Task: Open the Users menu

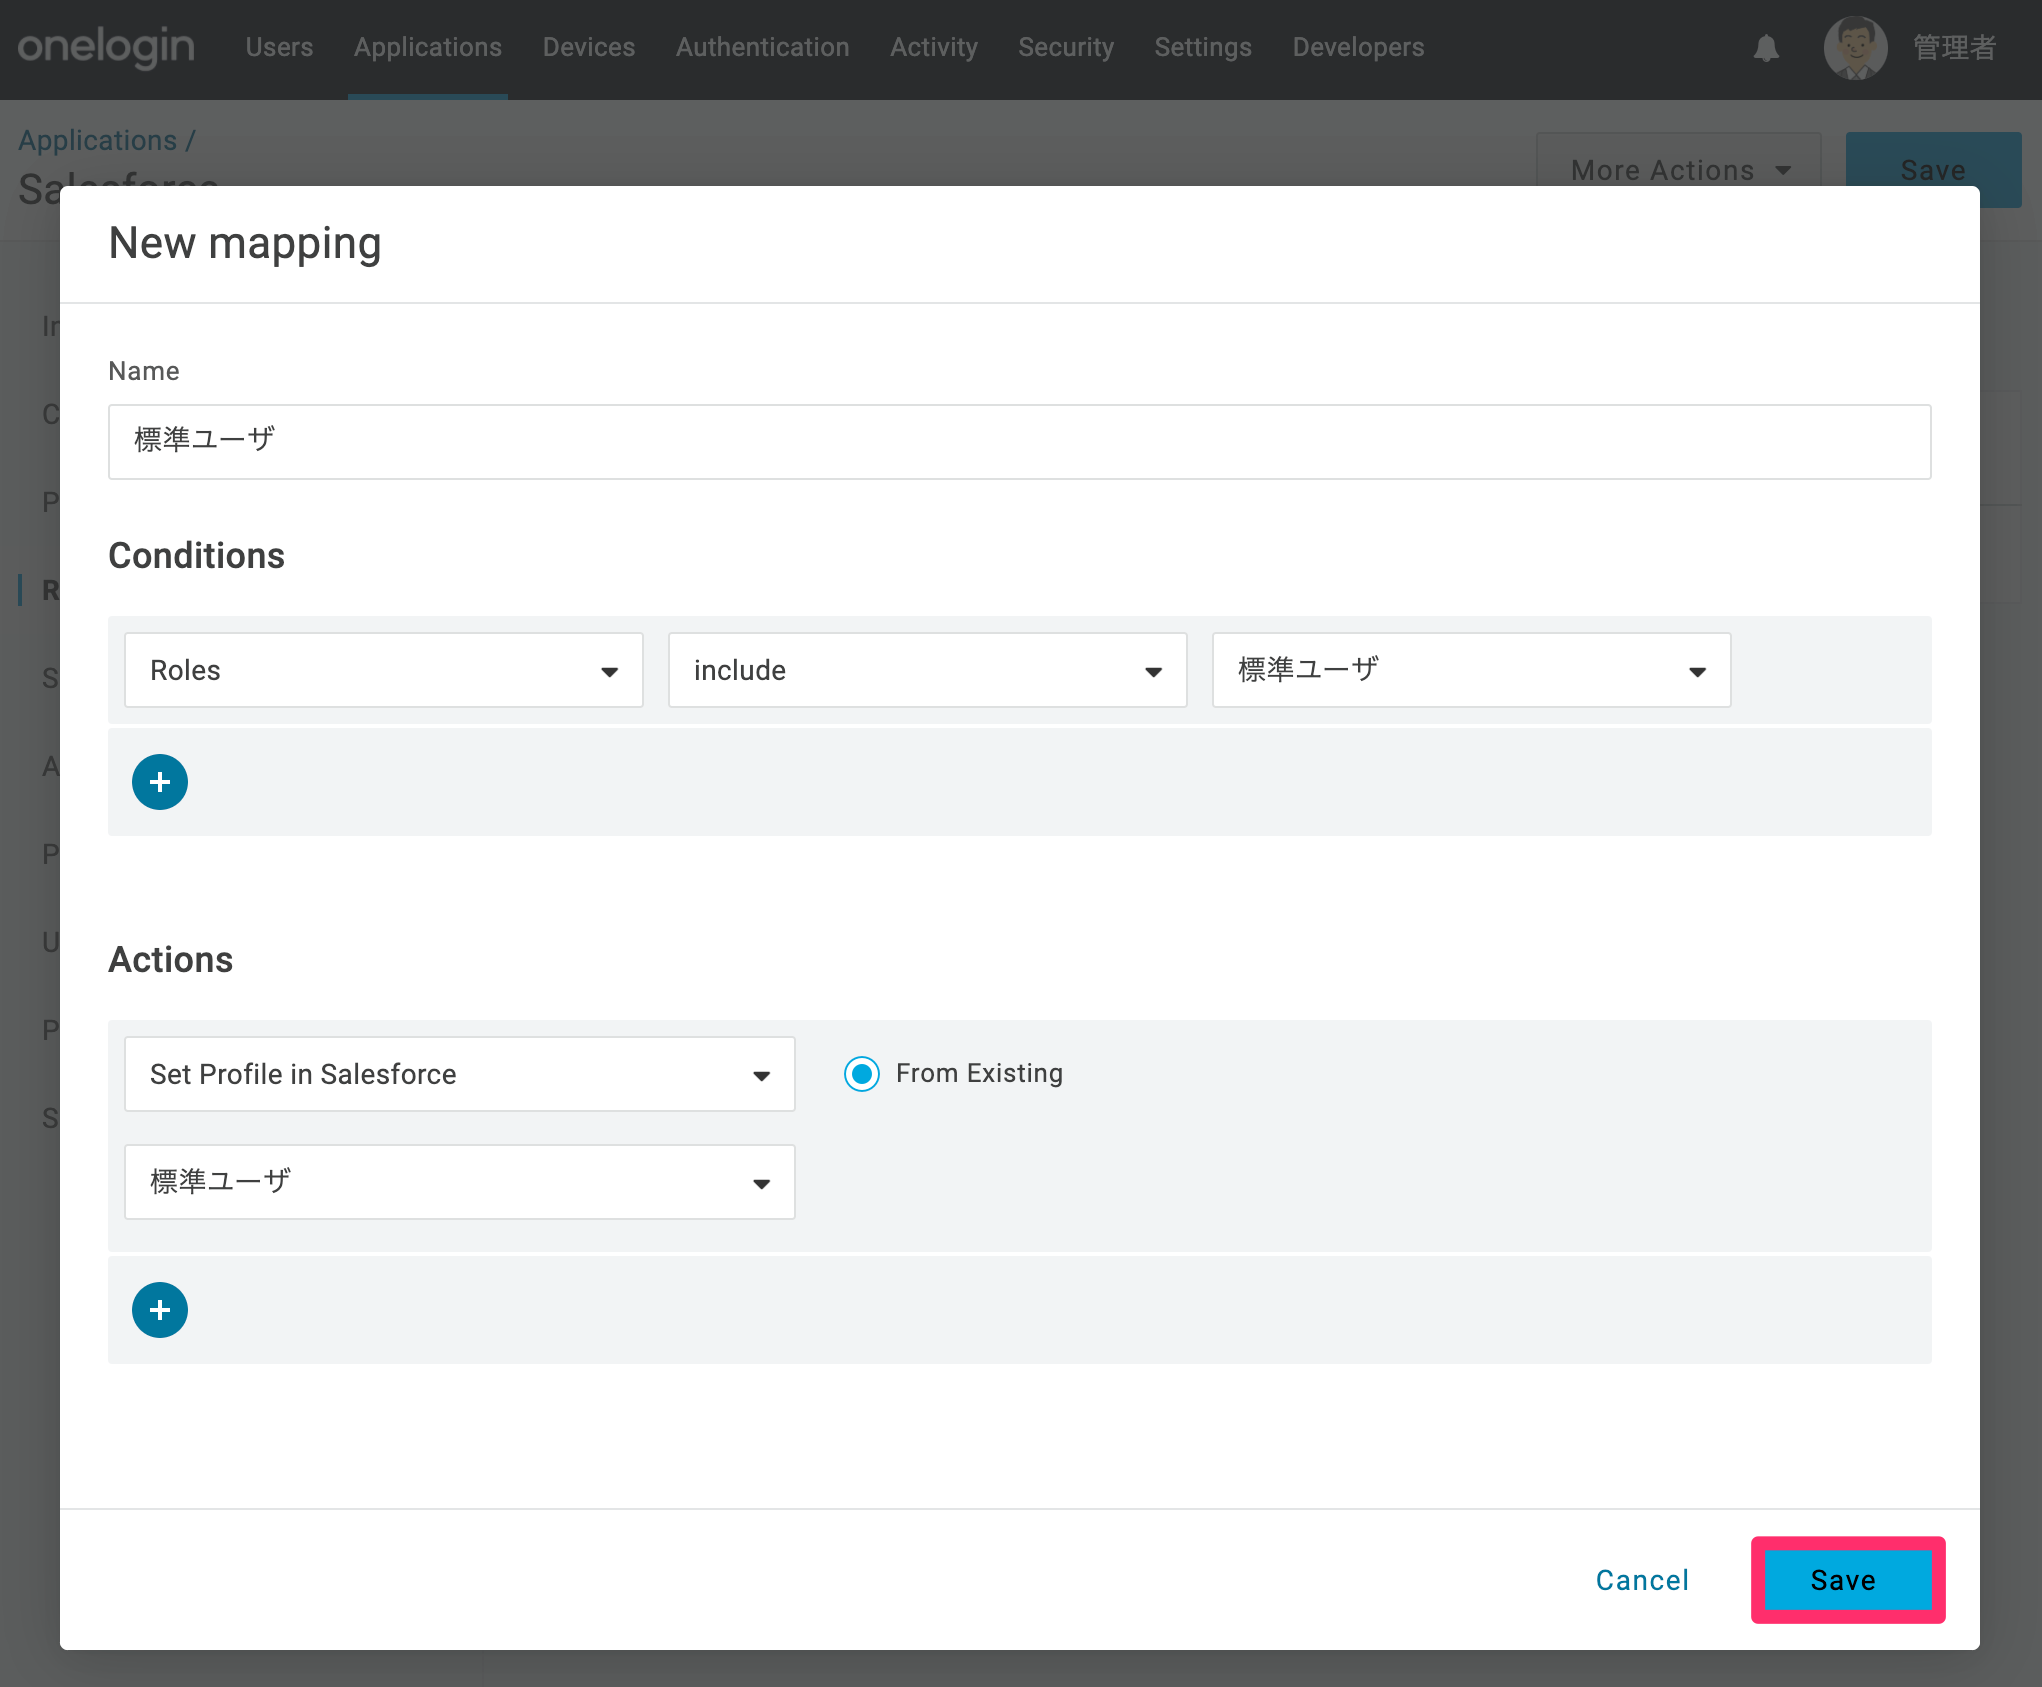Action: pyautogui.click(x=279, y=47)
